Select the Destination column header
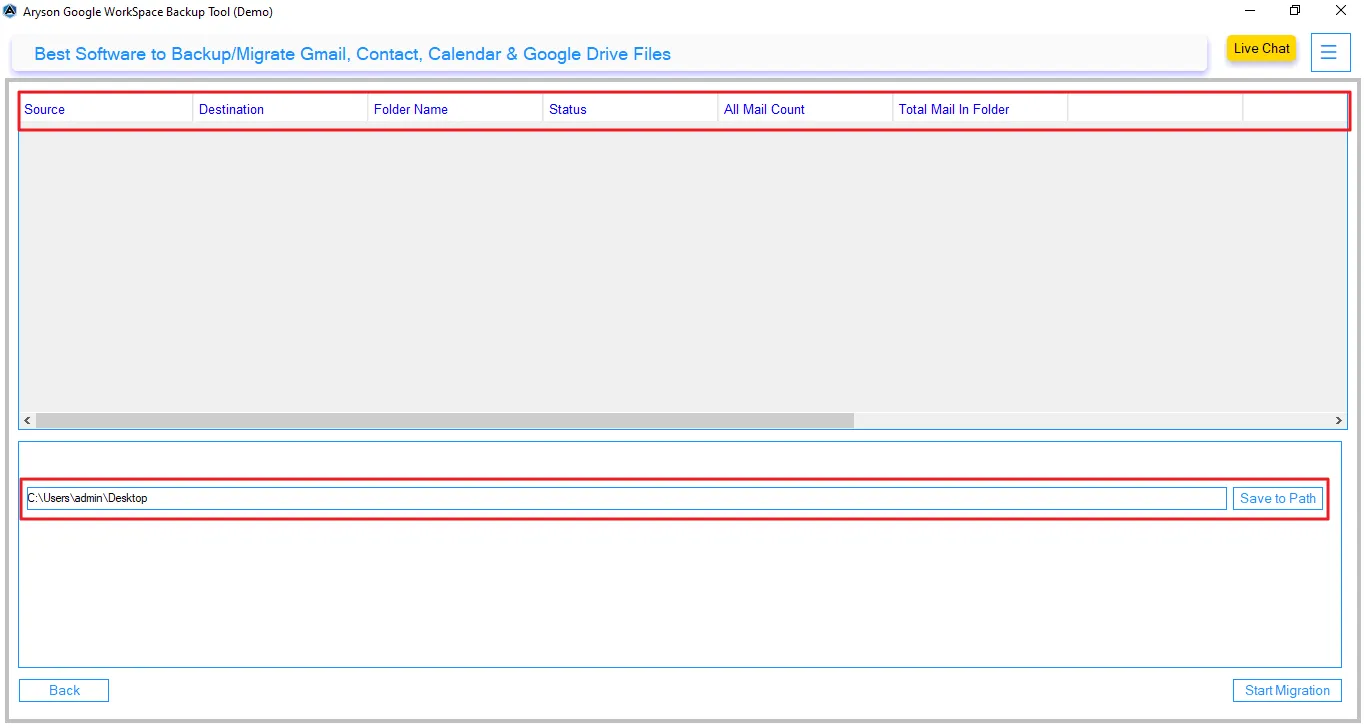 (231, 109)
